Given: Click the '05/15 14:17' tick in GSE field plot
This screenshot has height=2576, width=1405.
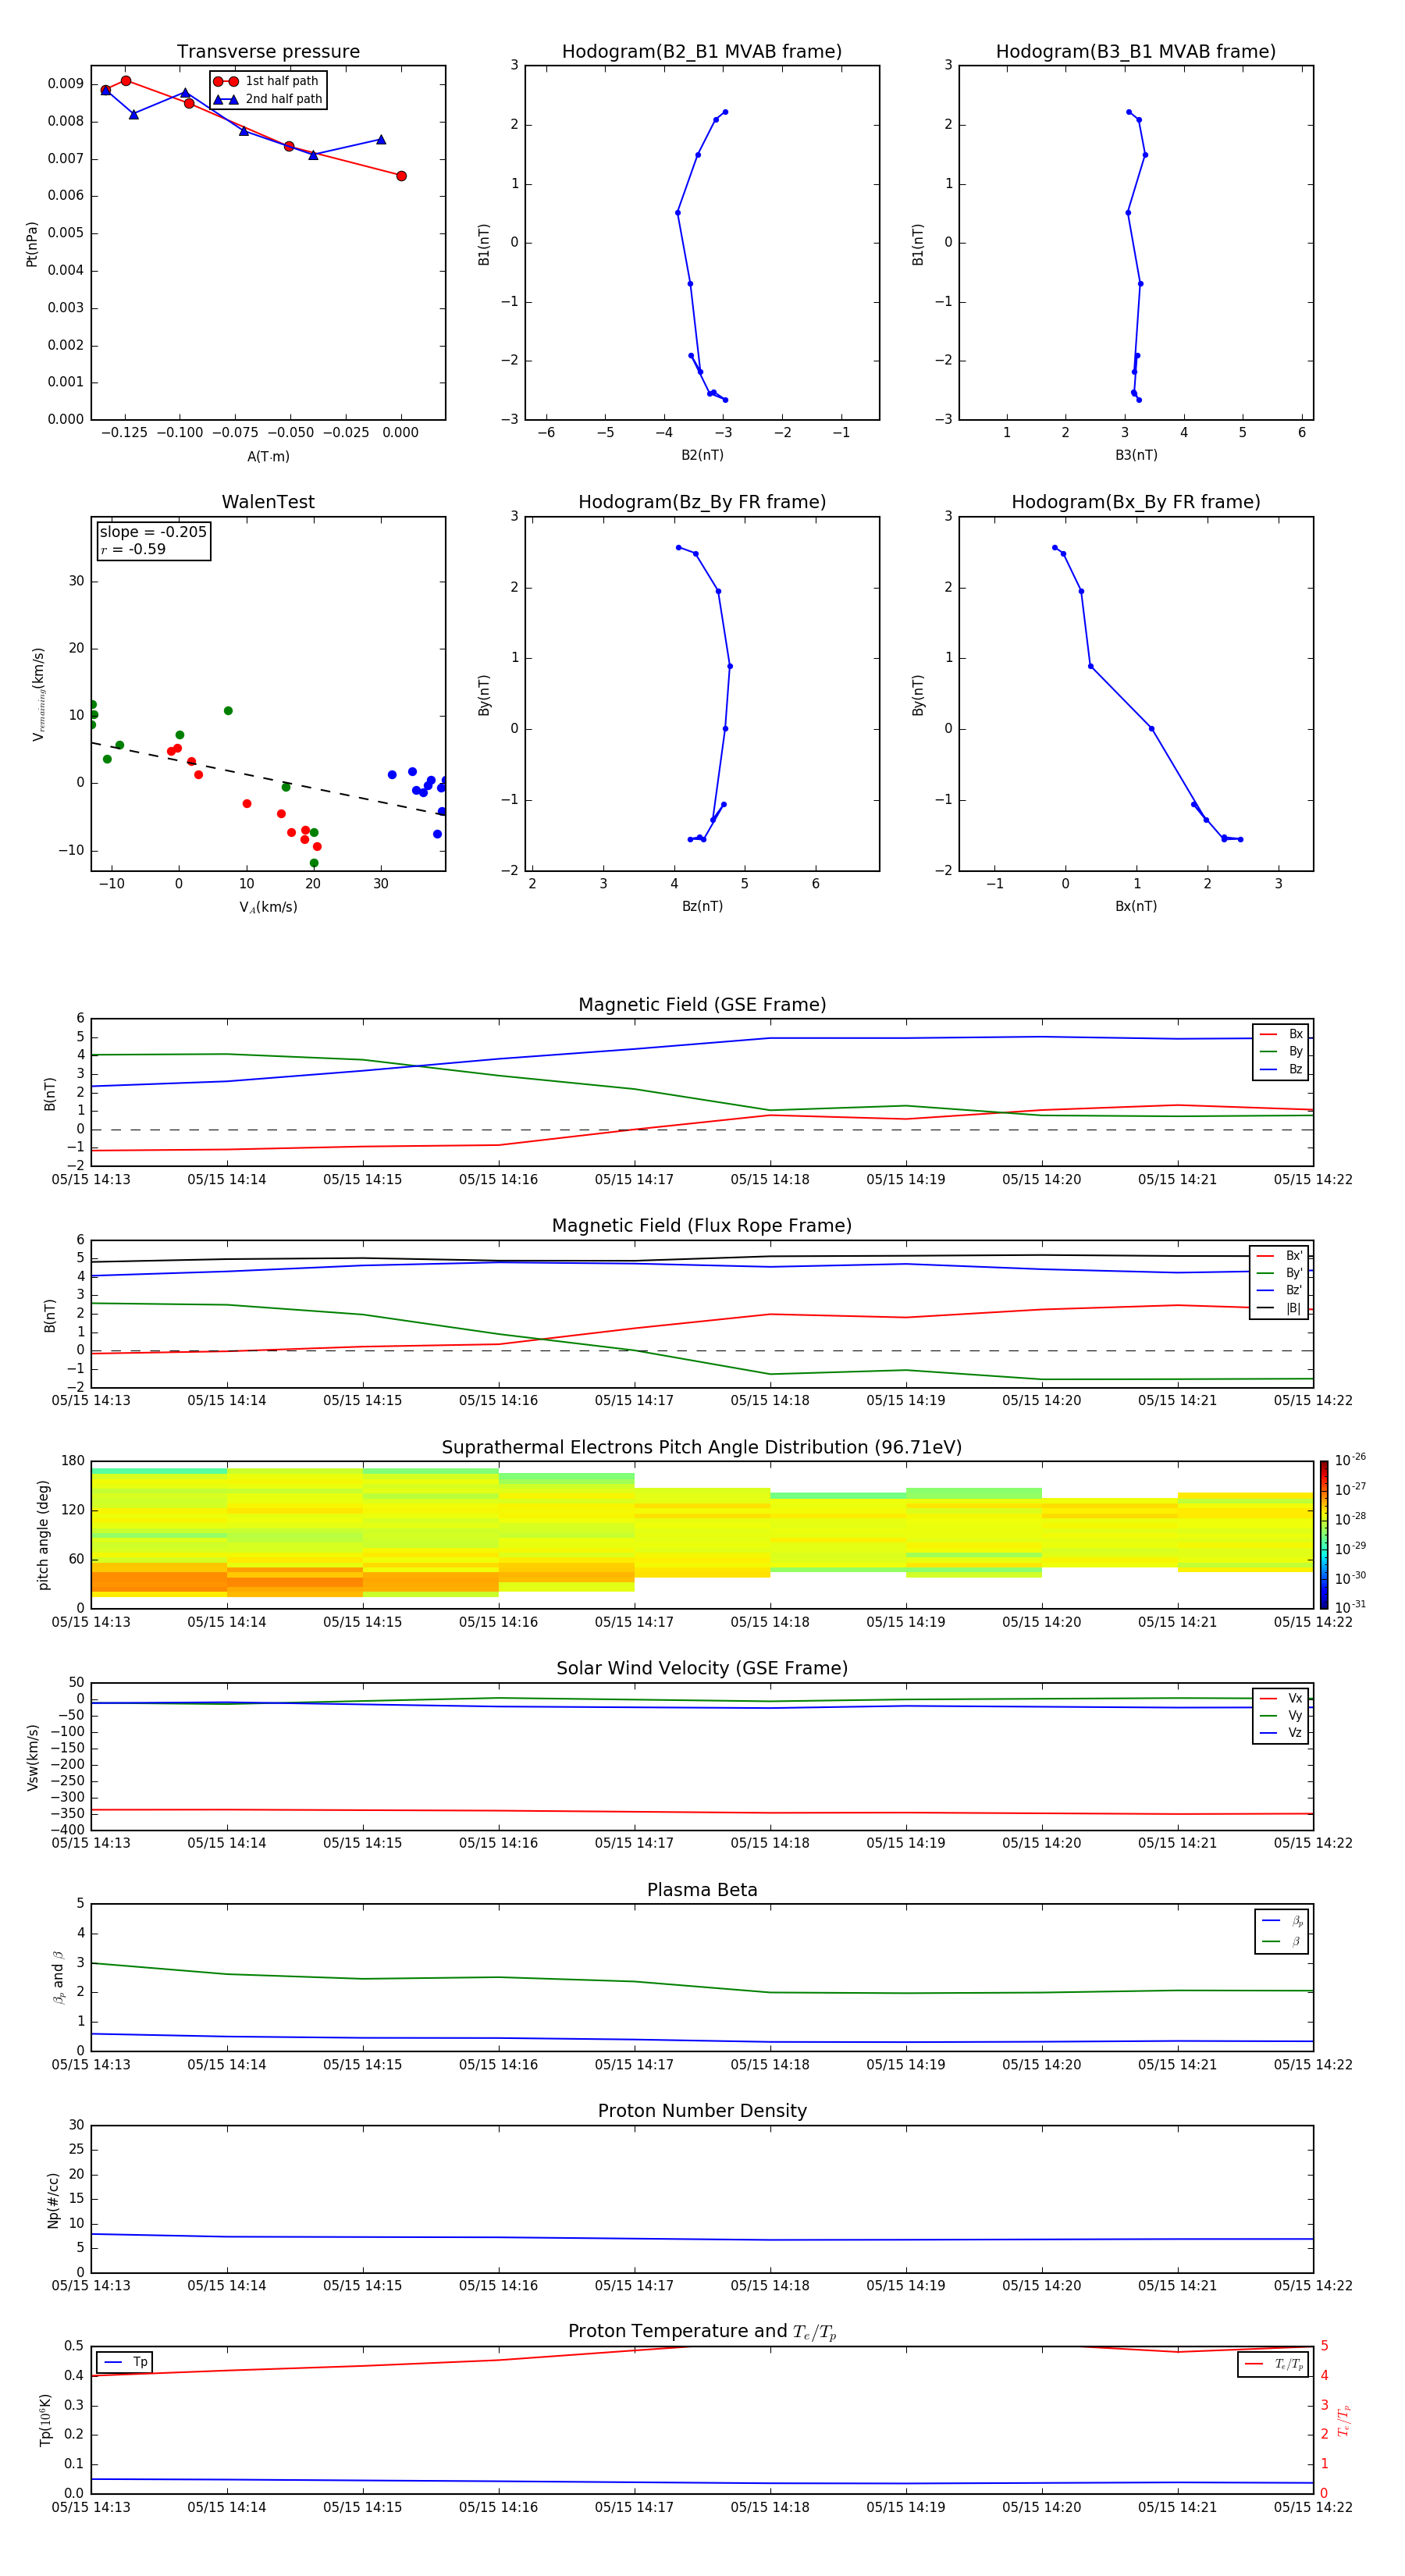Looking at the screenshot, I should click(x=634, y=1180).
